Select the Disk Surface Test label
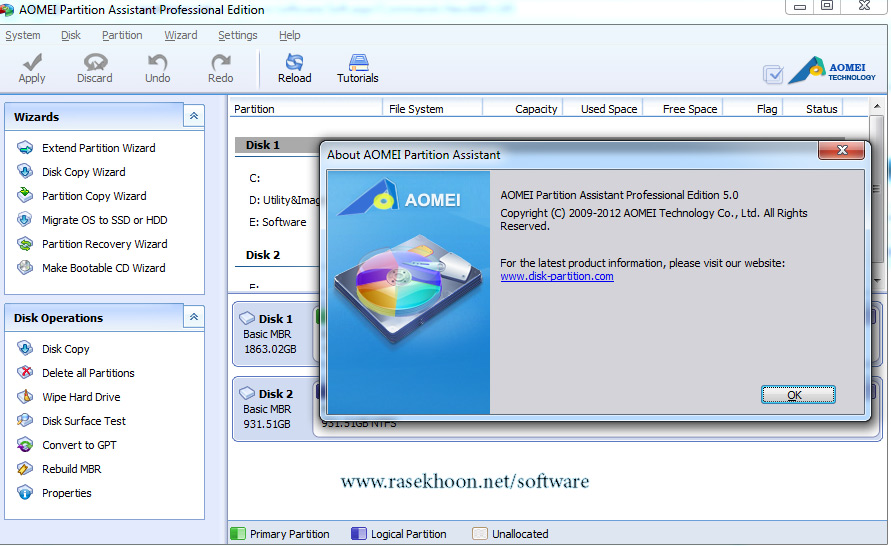 (84, 421)
